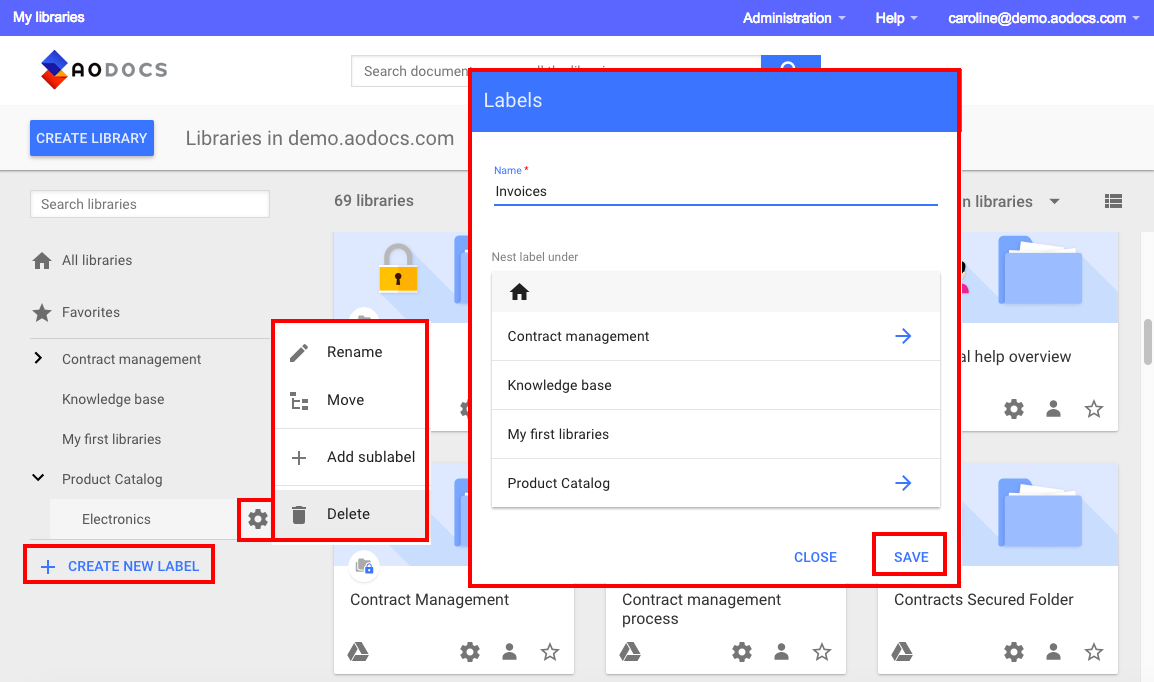
Task: Open My first libraries label in sidebar
Action: click(x=111, y=439)
